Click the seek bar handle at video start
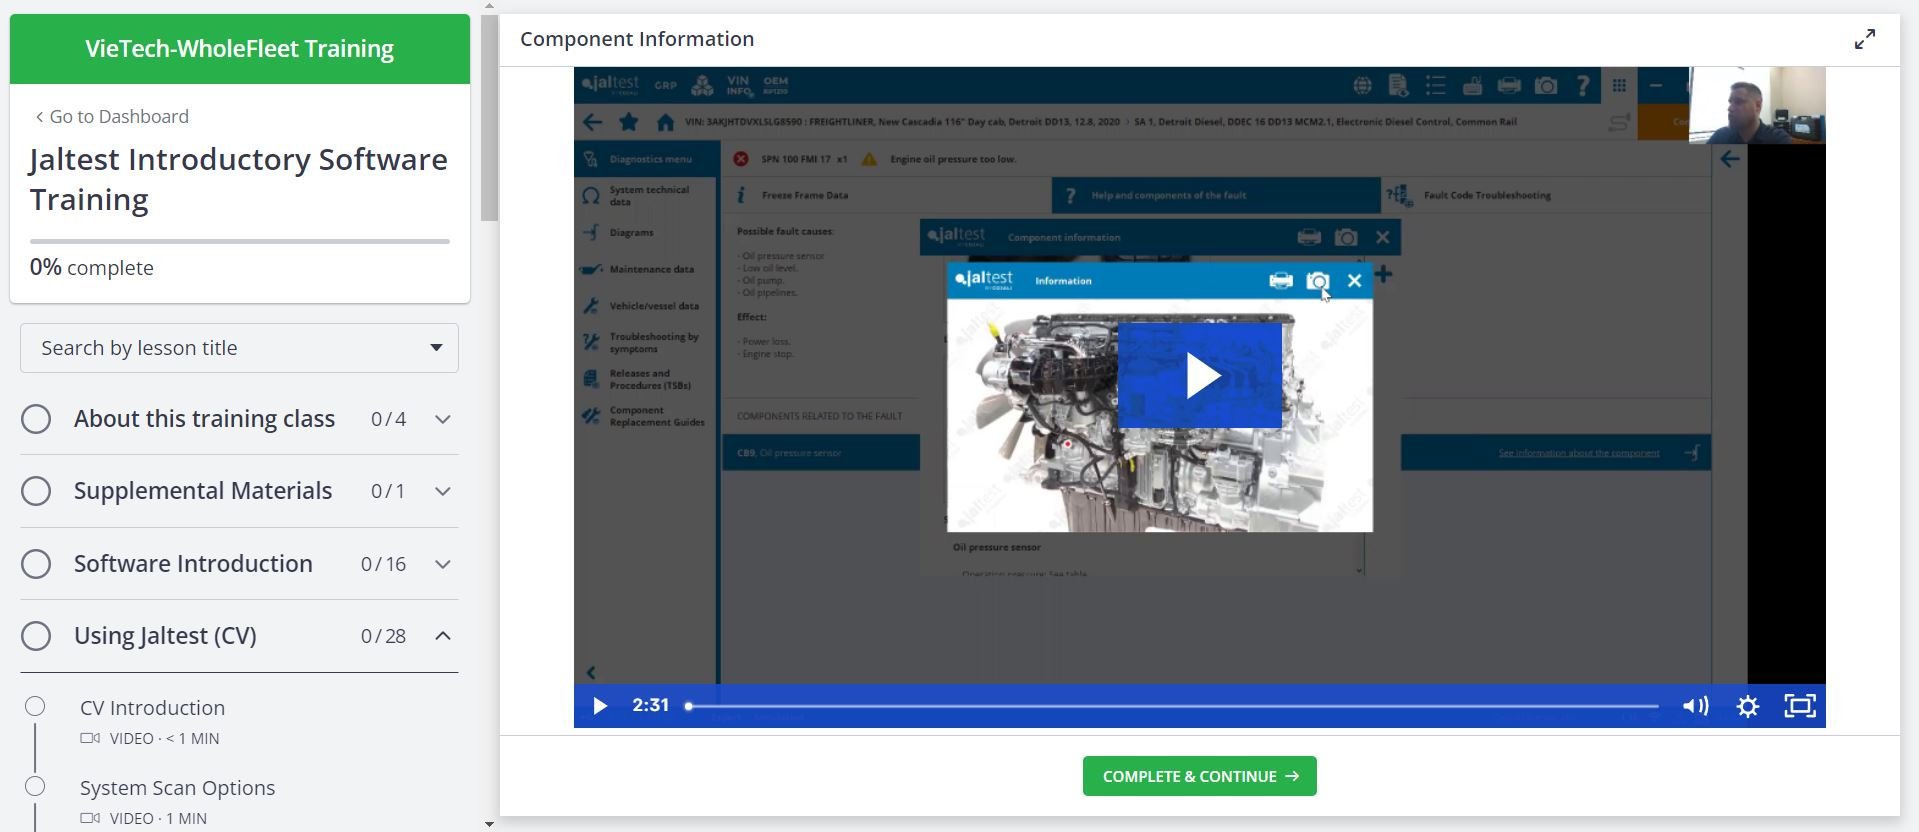This screenshot has height=832, width=1919. [689, 706]
